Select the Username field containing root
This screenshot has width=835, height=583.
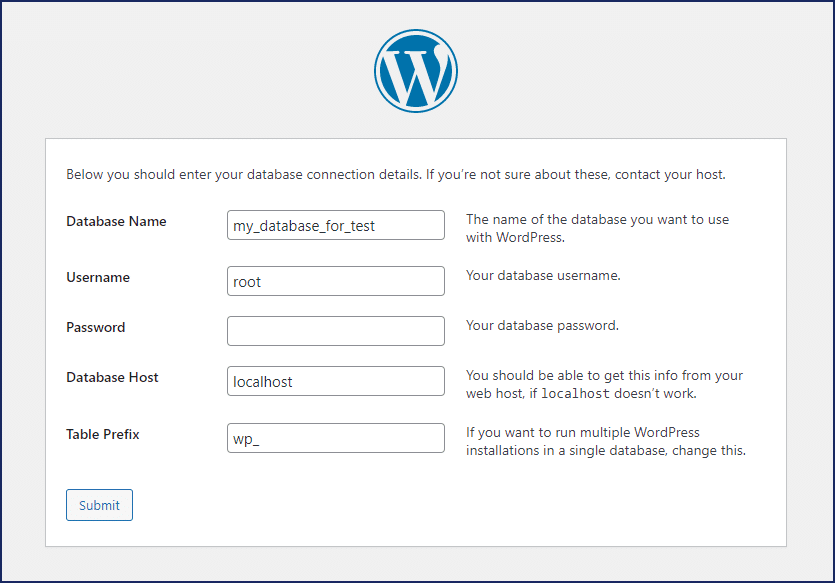tap(335, 281)
